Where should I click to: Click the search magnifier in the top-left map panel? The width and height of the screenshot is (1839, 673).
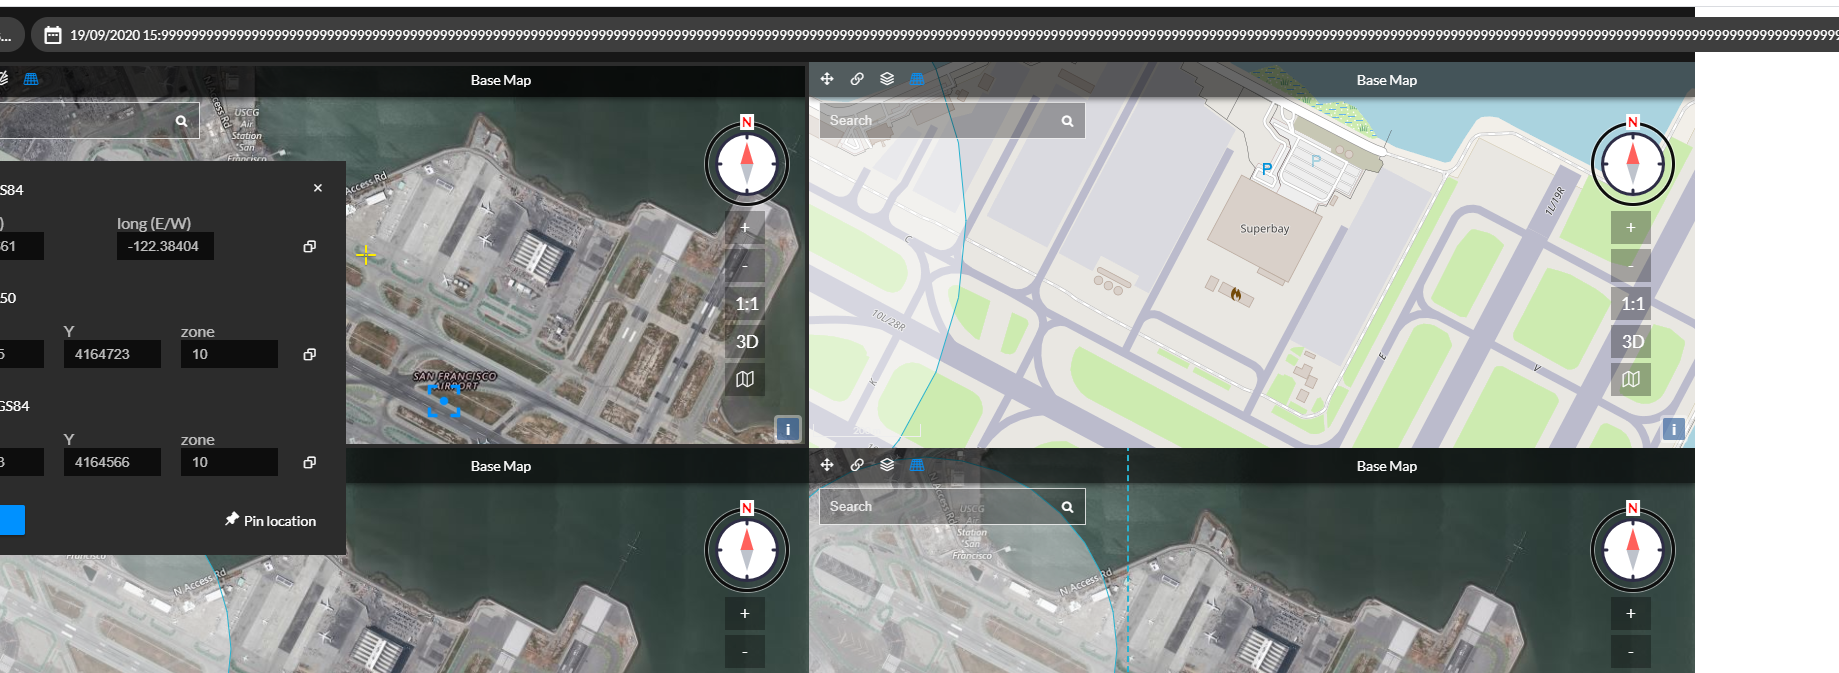[x=181, y=121]
